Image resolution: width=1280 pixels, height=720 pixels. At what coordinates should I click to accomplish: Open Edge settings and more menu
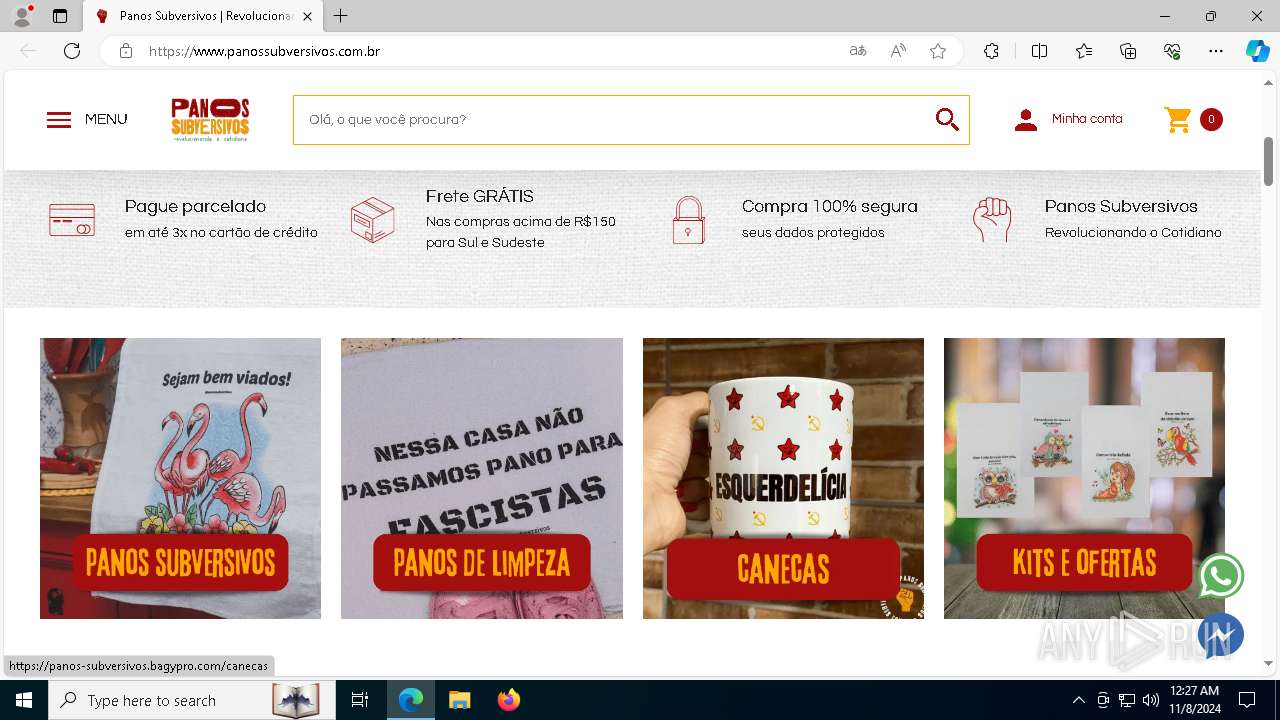point(1216,51)
